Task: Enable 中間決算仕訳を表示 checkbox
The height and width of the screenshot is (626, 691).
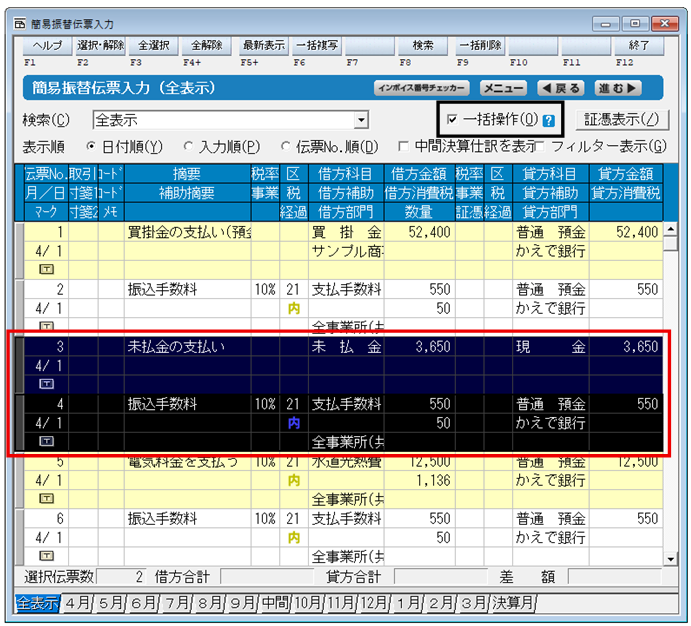Action: pos(403,146)
